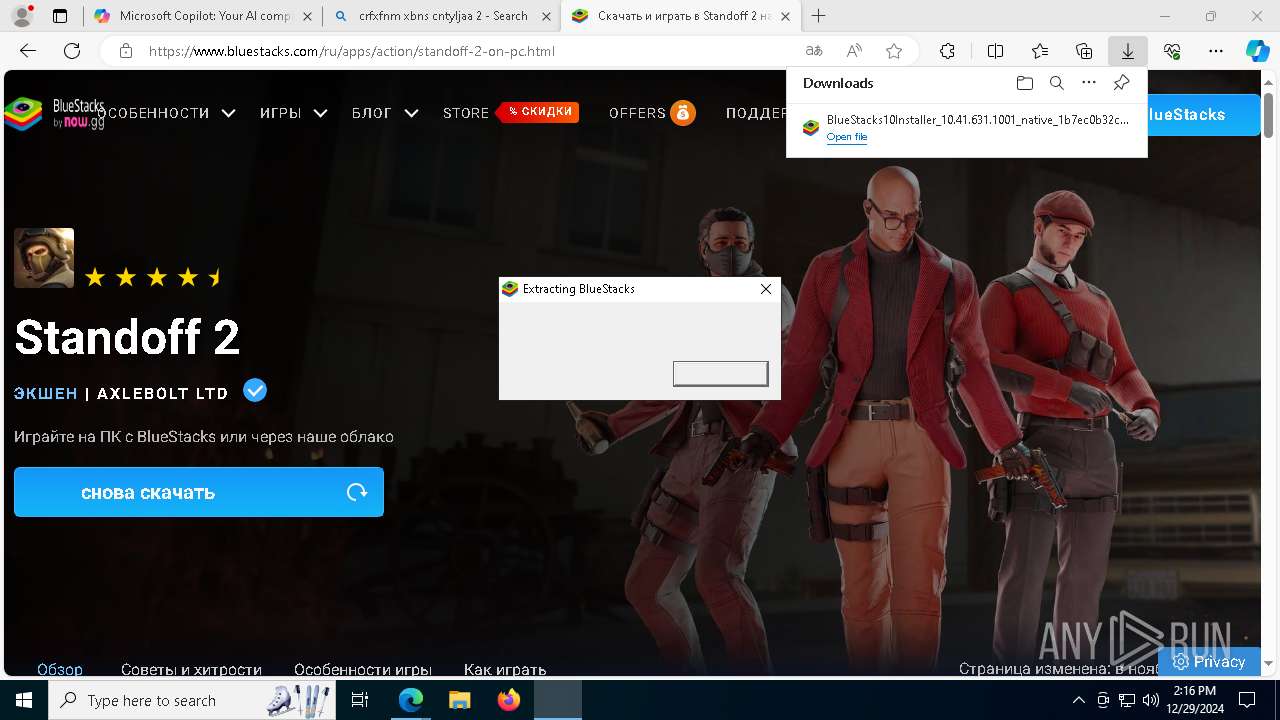The width and height of the screenshot is (1280, 720).
Task: Open more options ellipsis in Downloads panel
Action: [x=1089, y=83]
